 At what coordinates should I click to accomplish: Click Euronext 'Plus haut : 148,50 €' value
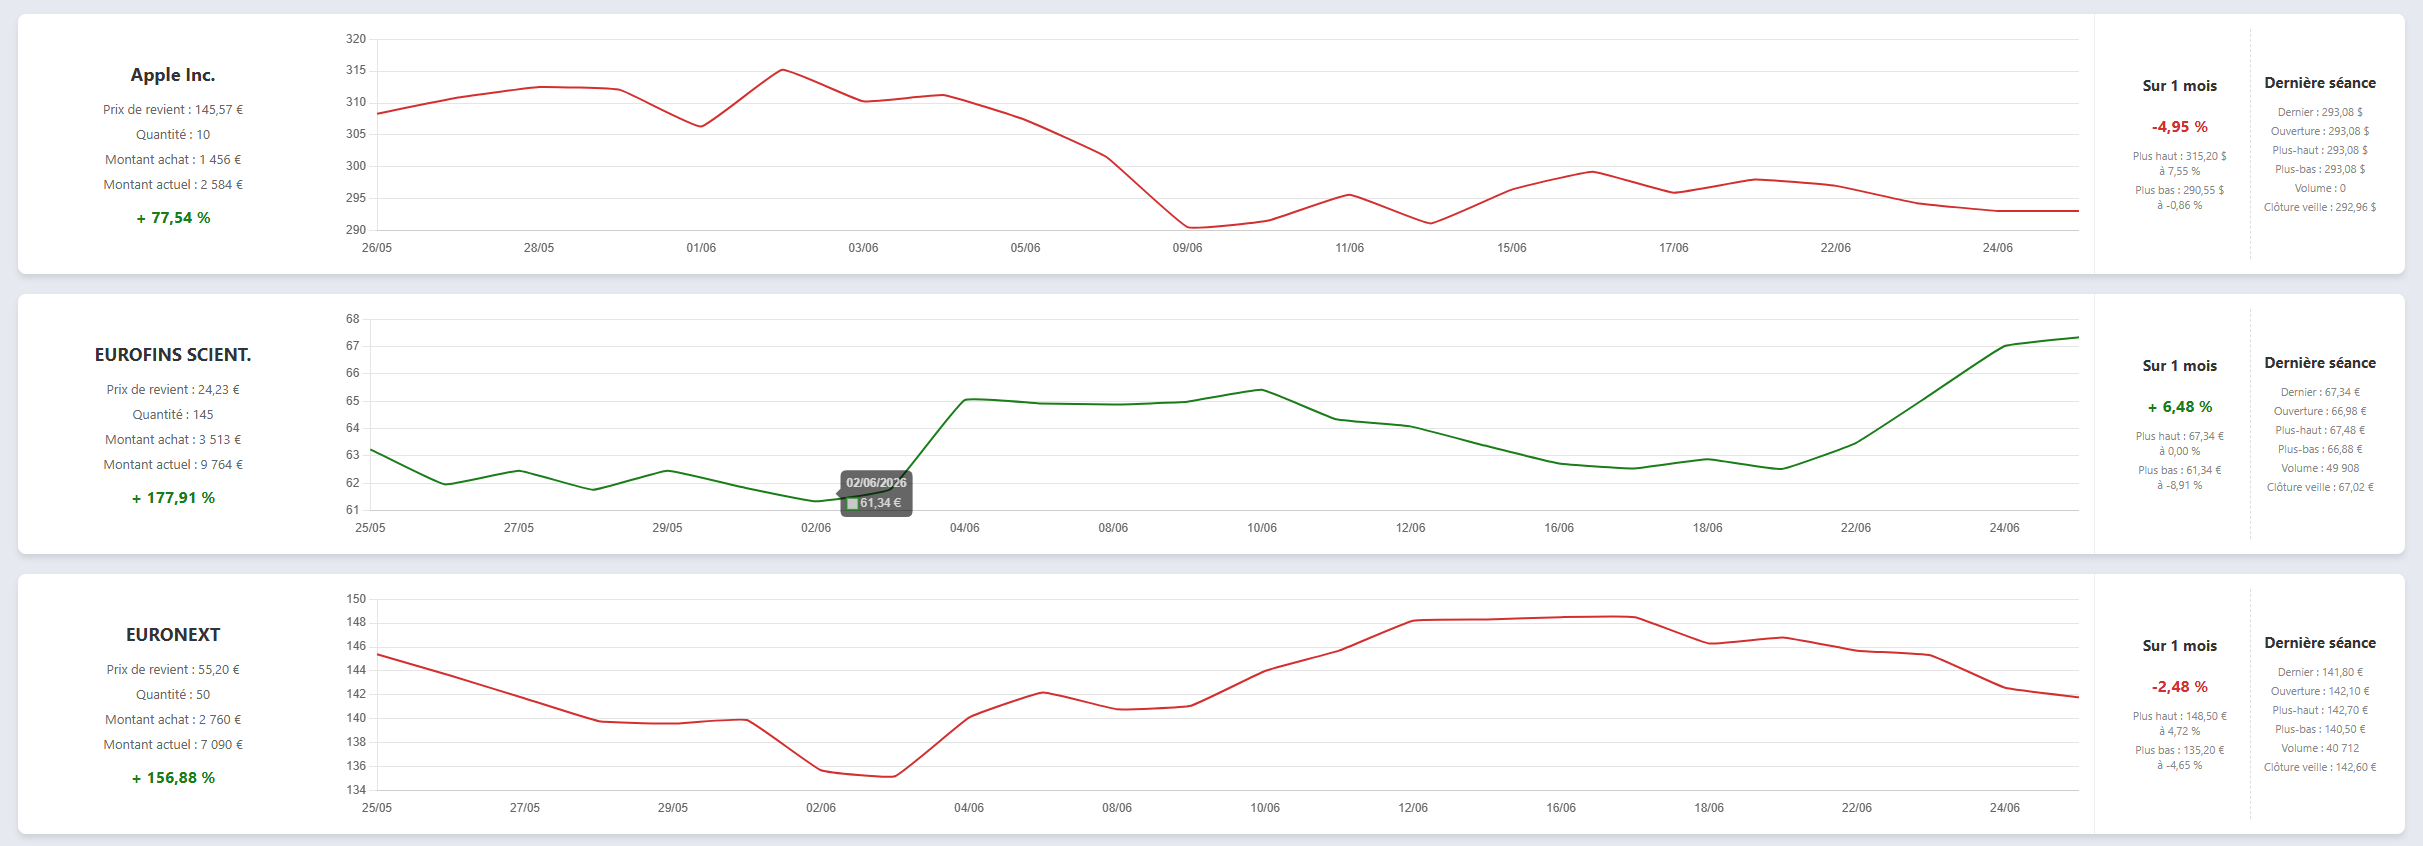coord(2180,716)
